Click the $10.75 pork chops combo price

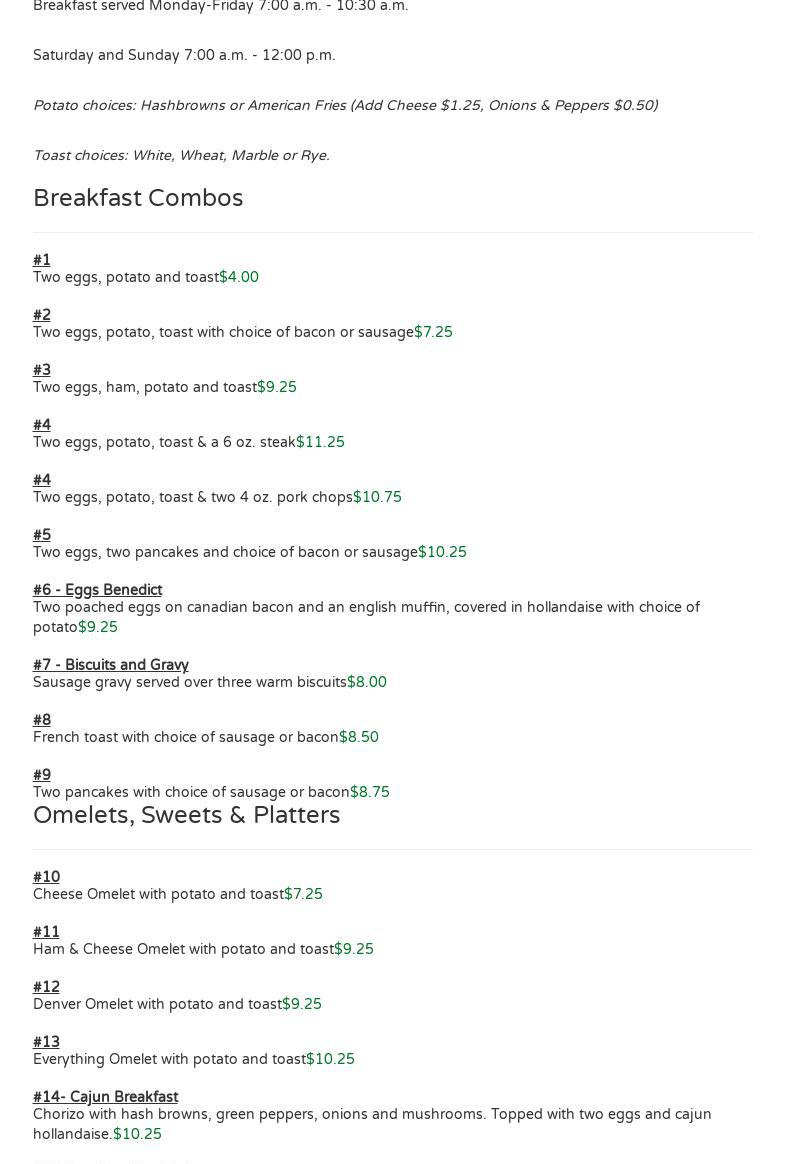click(x=377, y=497)
